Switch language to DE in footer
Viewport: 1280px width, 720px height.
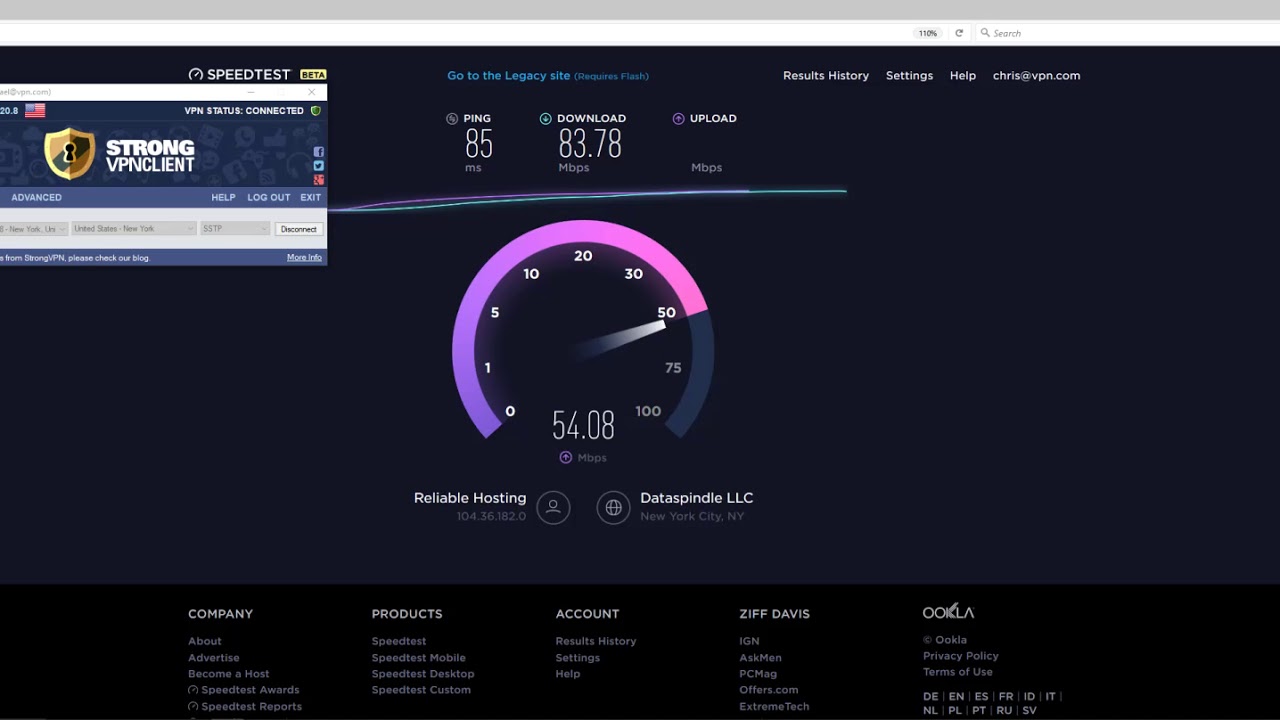click(x=931, y=696)
